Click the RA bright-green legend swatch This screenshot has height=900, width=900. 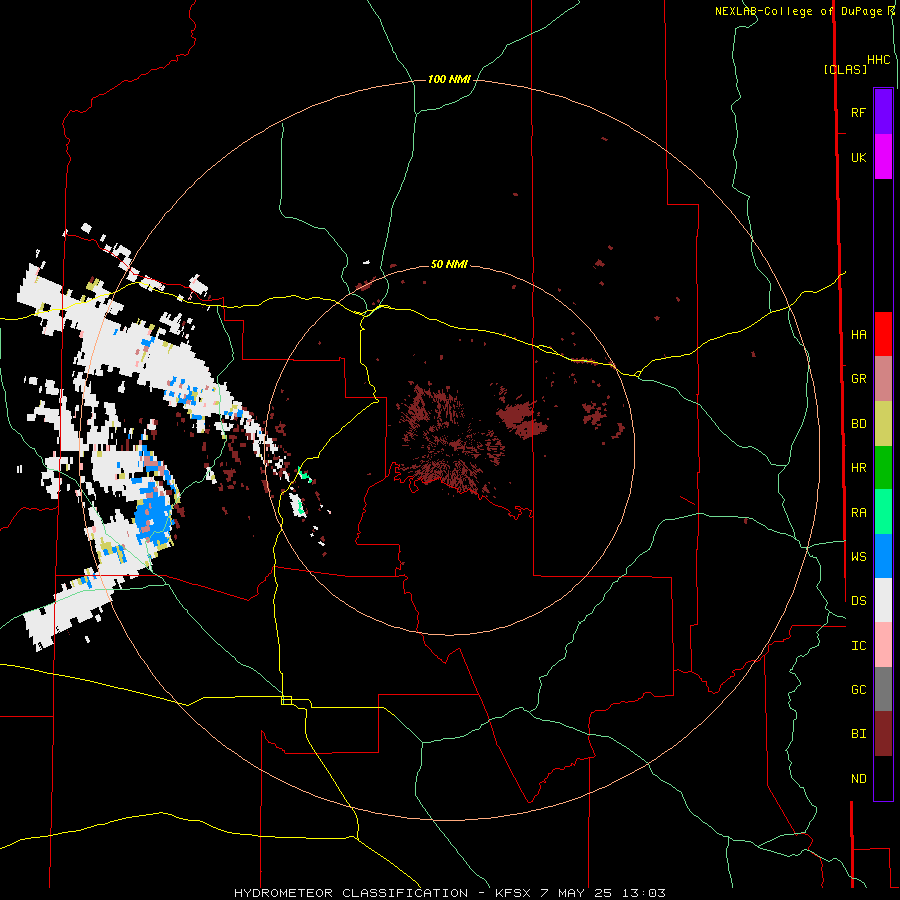(x=883, y=512)
